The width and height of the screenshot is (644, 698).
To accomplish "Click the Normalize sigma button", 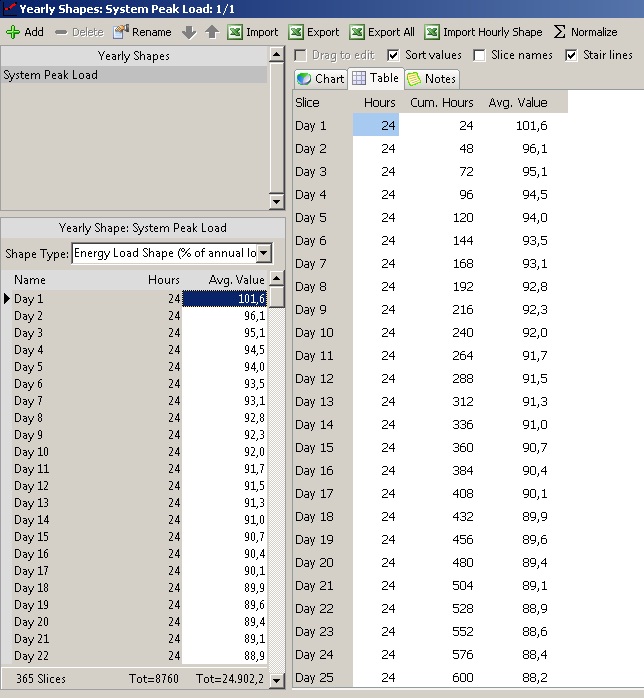I will pyautogui.click(x=560, y=32).
